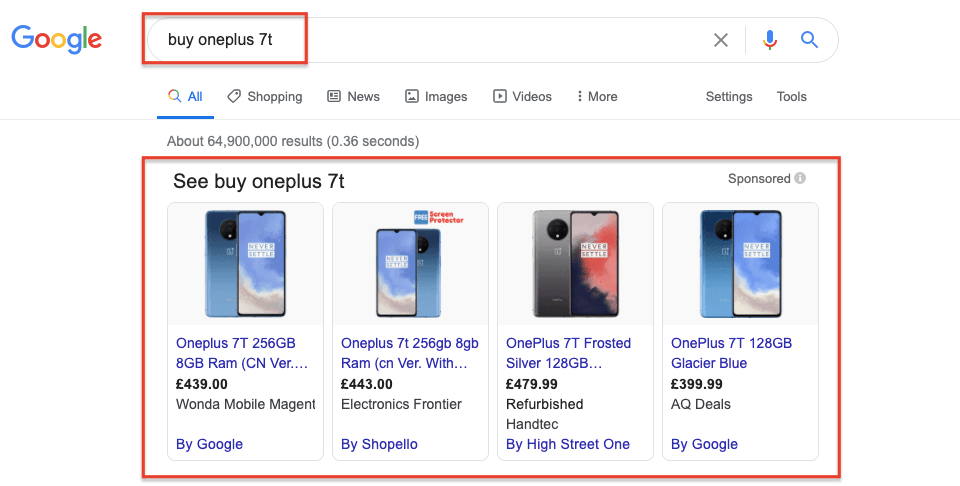Open the News results tab
The width and height of the screenshot is (960, 486).
pos(353,97)
